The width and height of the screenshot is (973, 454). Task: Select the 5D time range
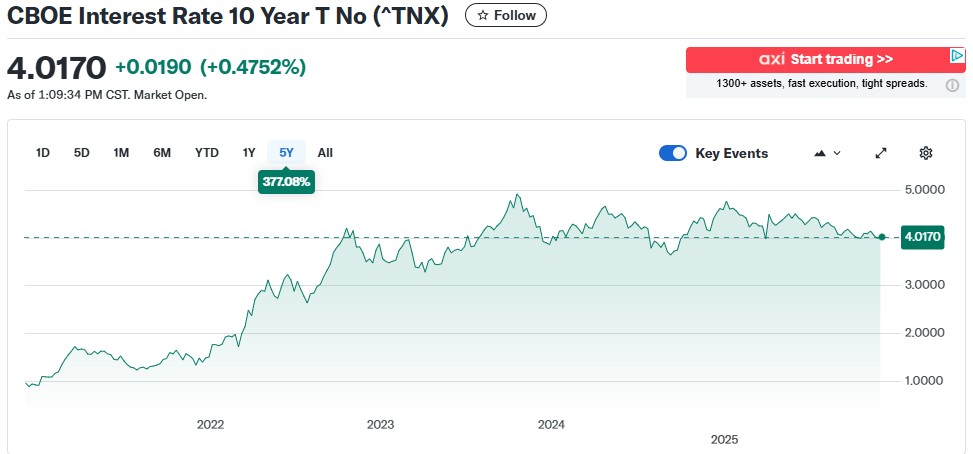coord(82,153)
